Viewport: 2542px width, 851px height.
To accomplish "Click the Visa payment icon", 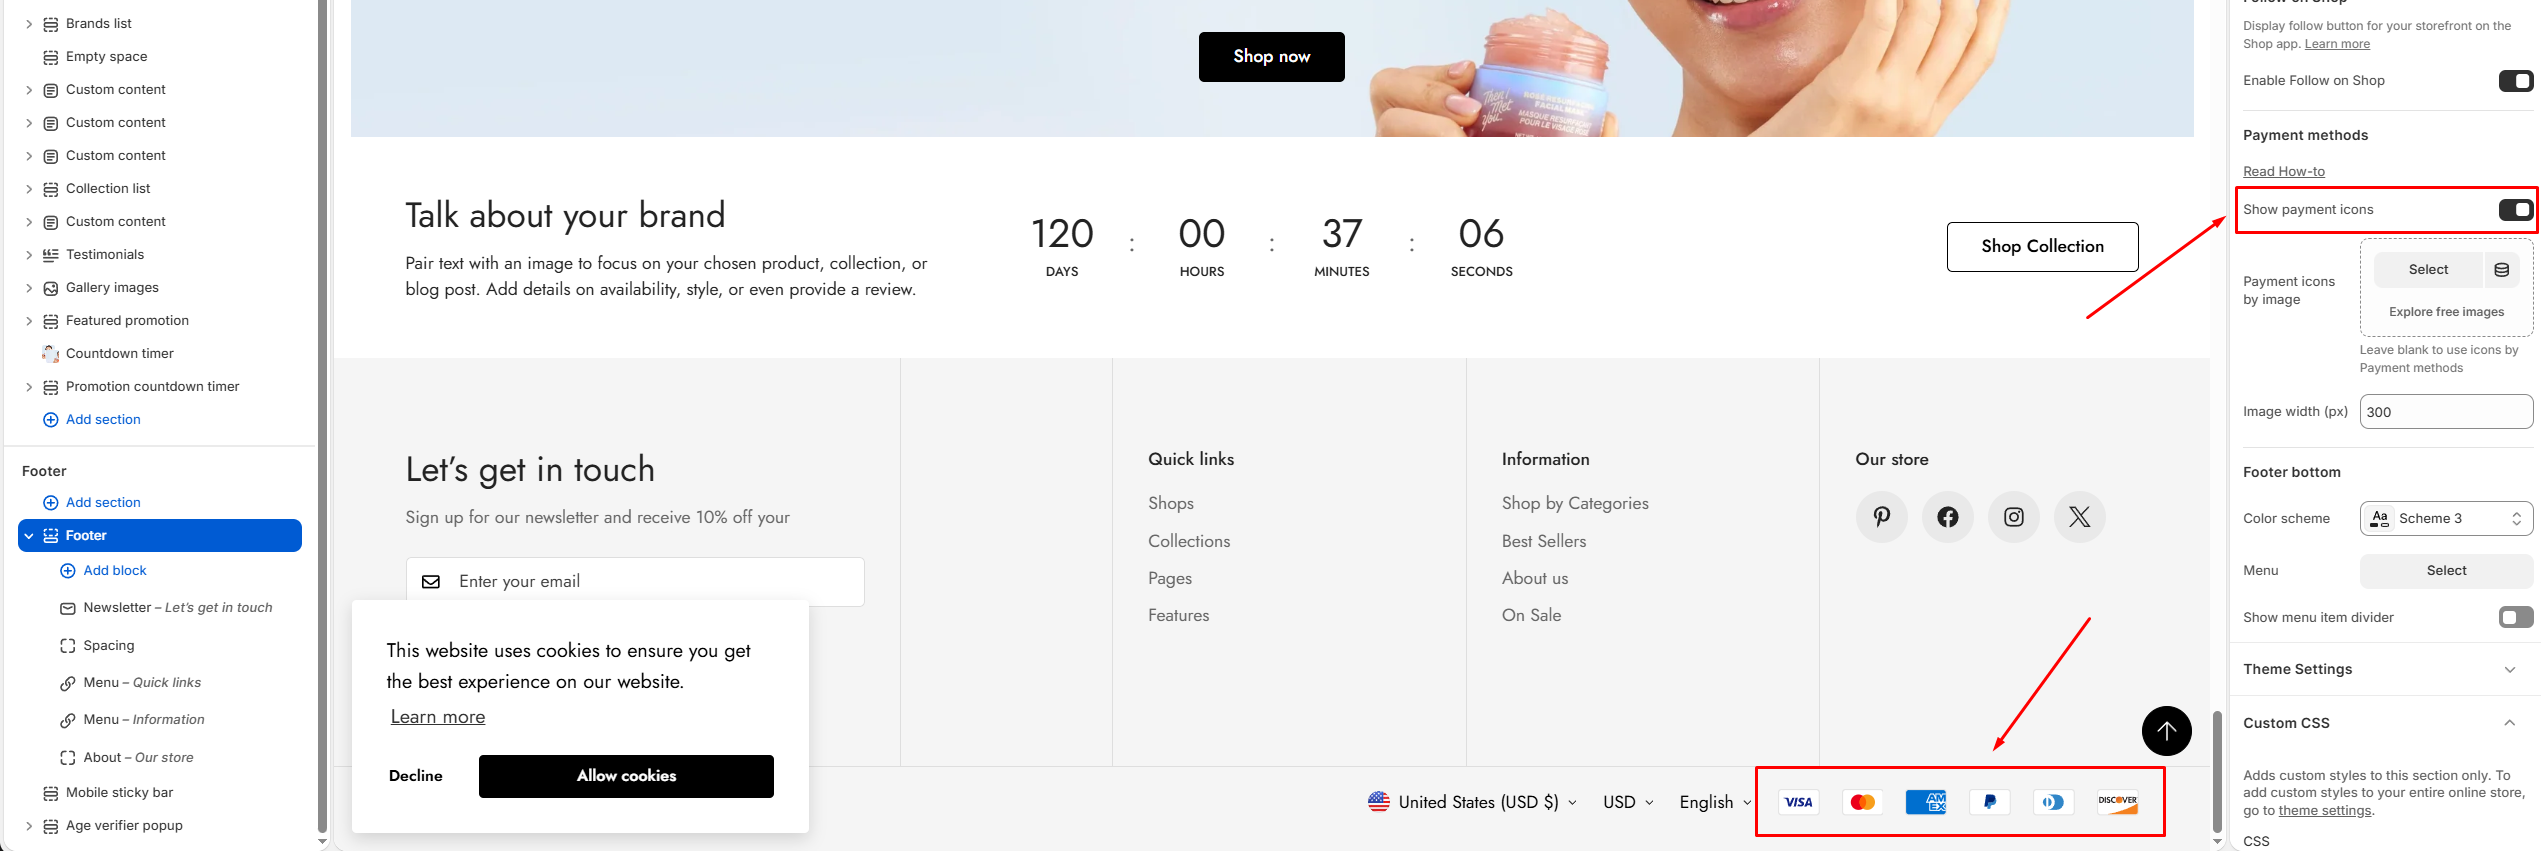I will click(x=1798, y=802).
